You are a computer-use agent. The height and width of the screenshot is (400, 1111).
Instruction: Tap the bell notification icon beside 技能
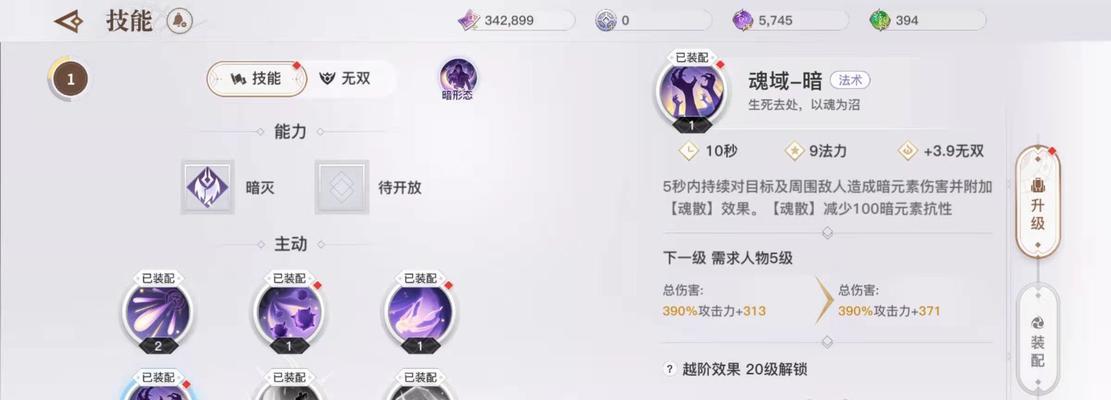click(179, 21)
